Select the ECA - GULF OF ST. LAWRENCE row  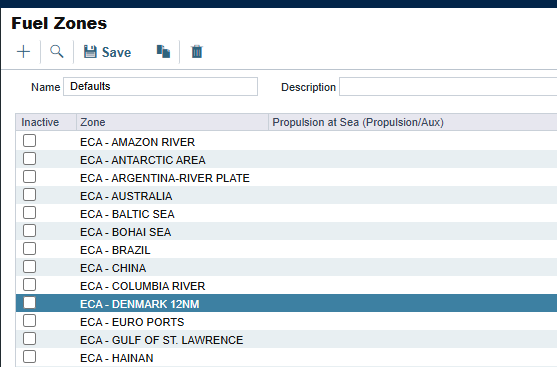tap(286, 340)
